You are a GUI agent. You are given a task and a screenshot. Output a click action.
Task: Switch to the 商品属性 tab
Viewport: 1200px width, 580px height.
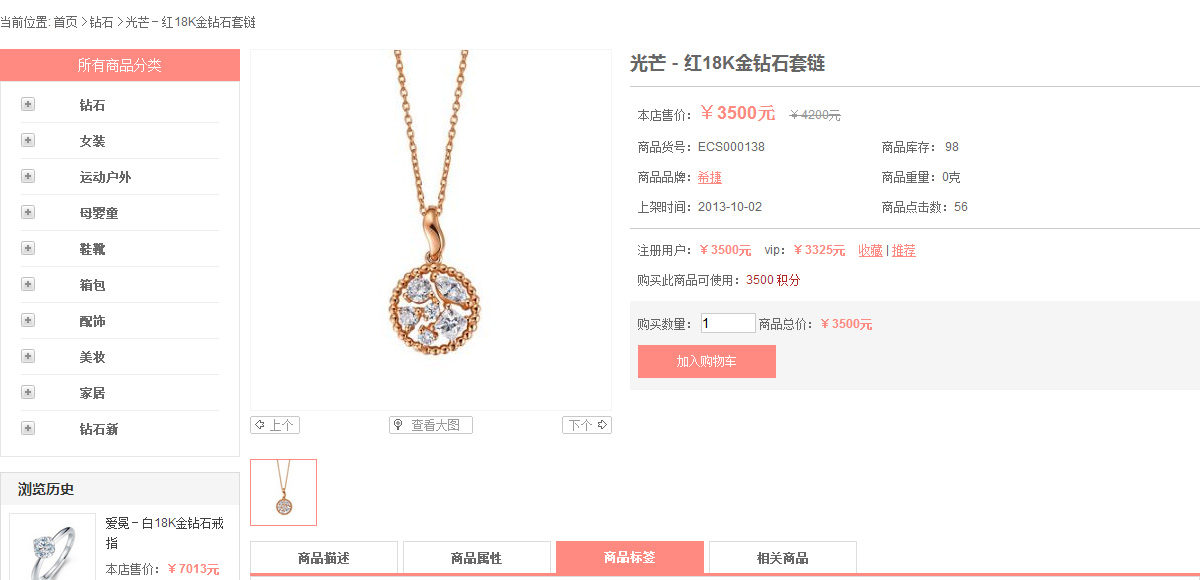(477, 558)
